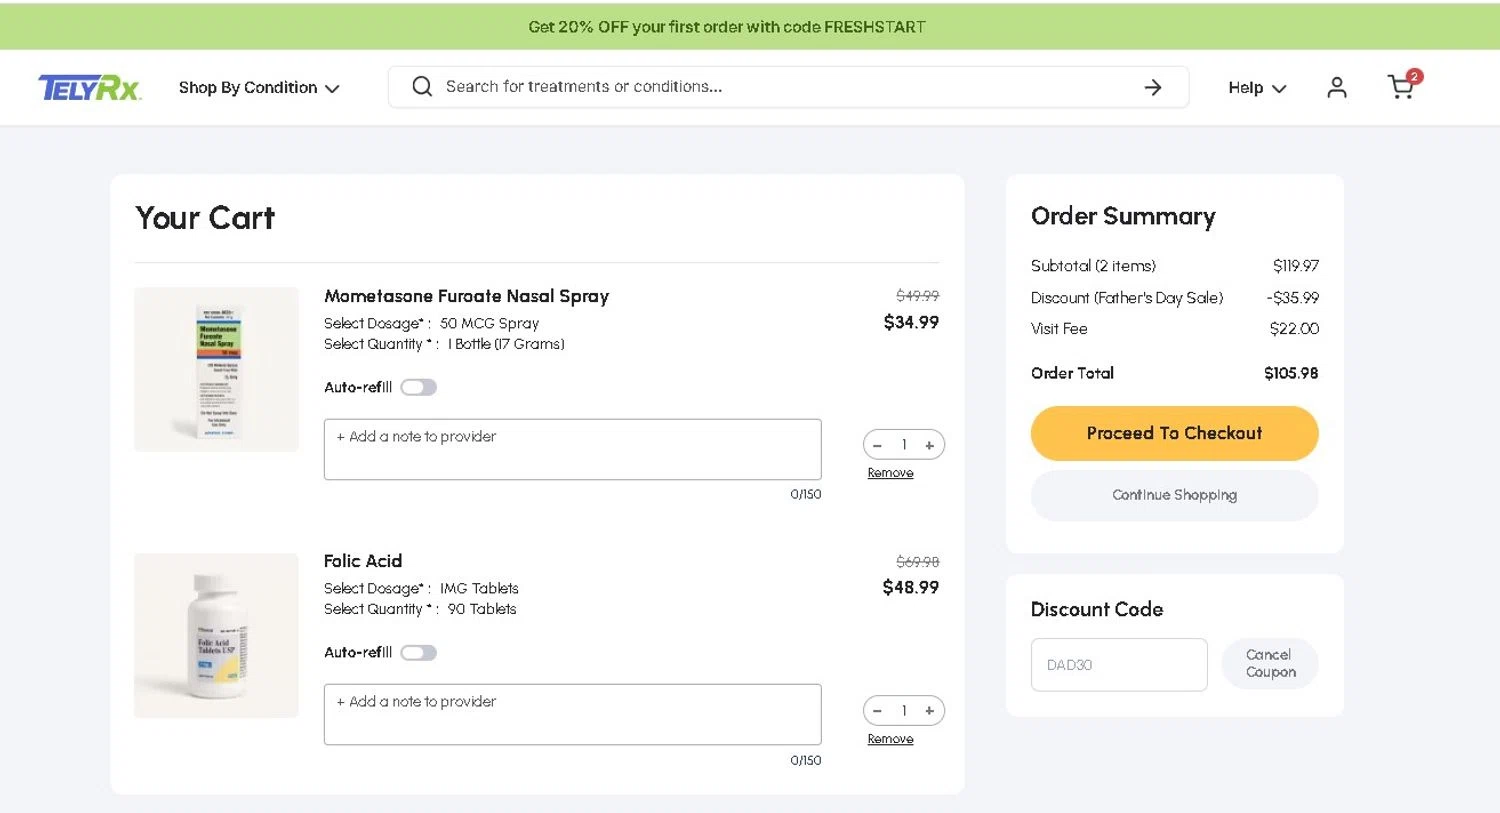The image size is (1500, 813).
Task: Increase Mometasone Nasal Spray quantity
Action: point(930,445)
